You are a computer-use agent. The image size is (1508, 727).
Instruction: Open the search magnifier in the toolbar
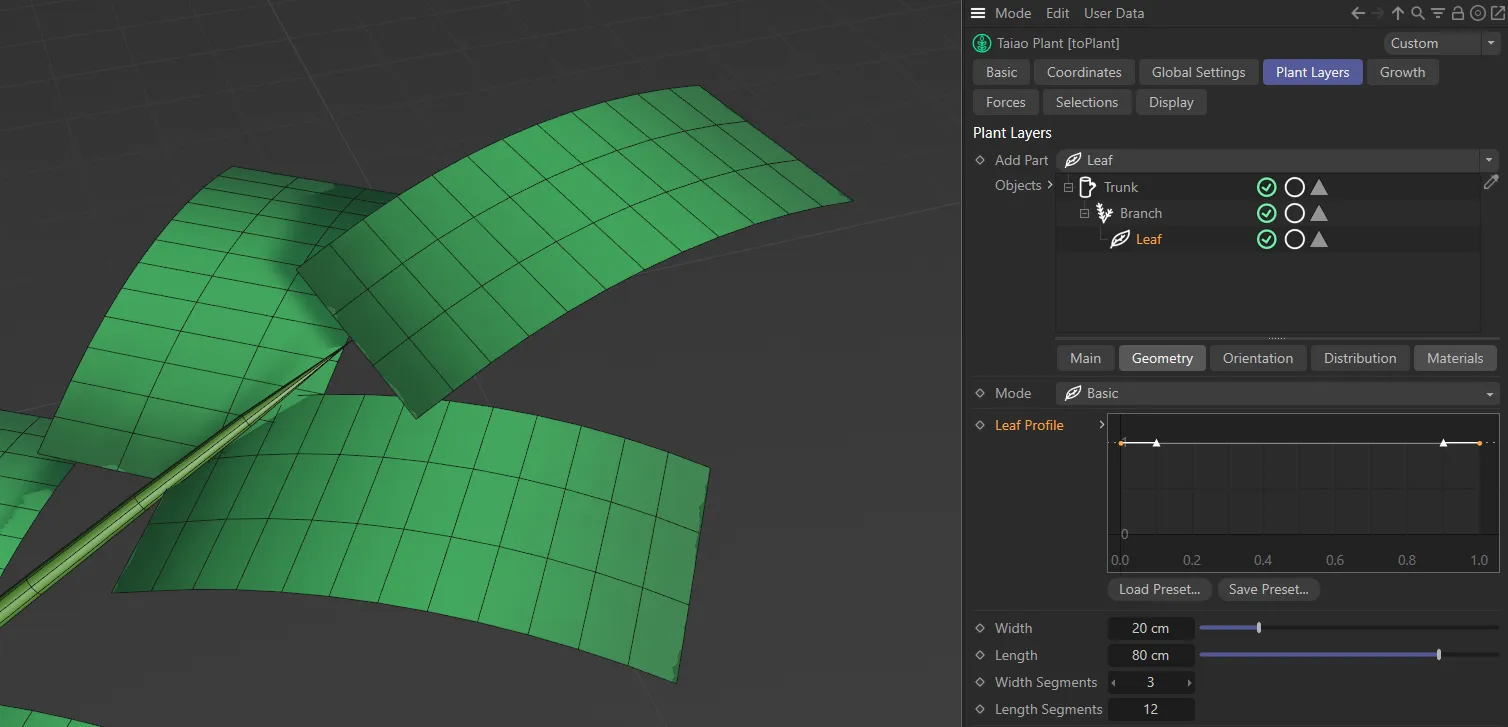point(1417,13)
